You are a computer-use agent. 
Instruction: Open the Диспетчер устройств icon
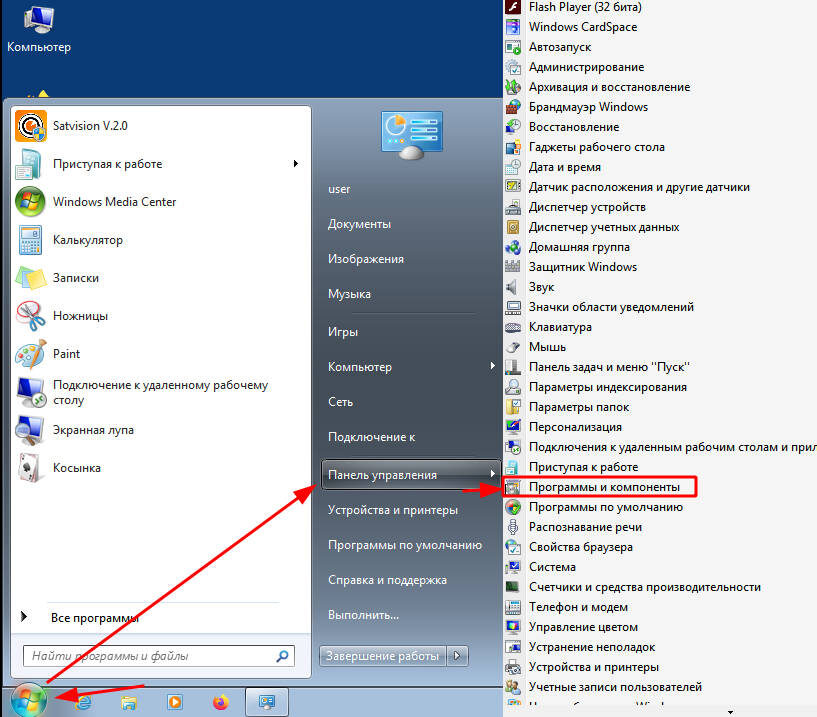pos(513,207)
